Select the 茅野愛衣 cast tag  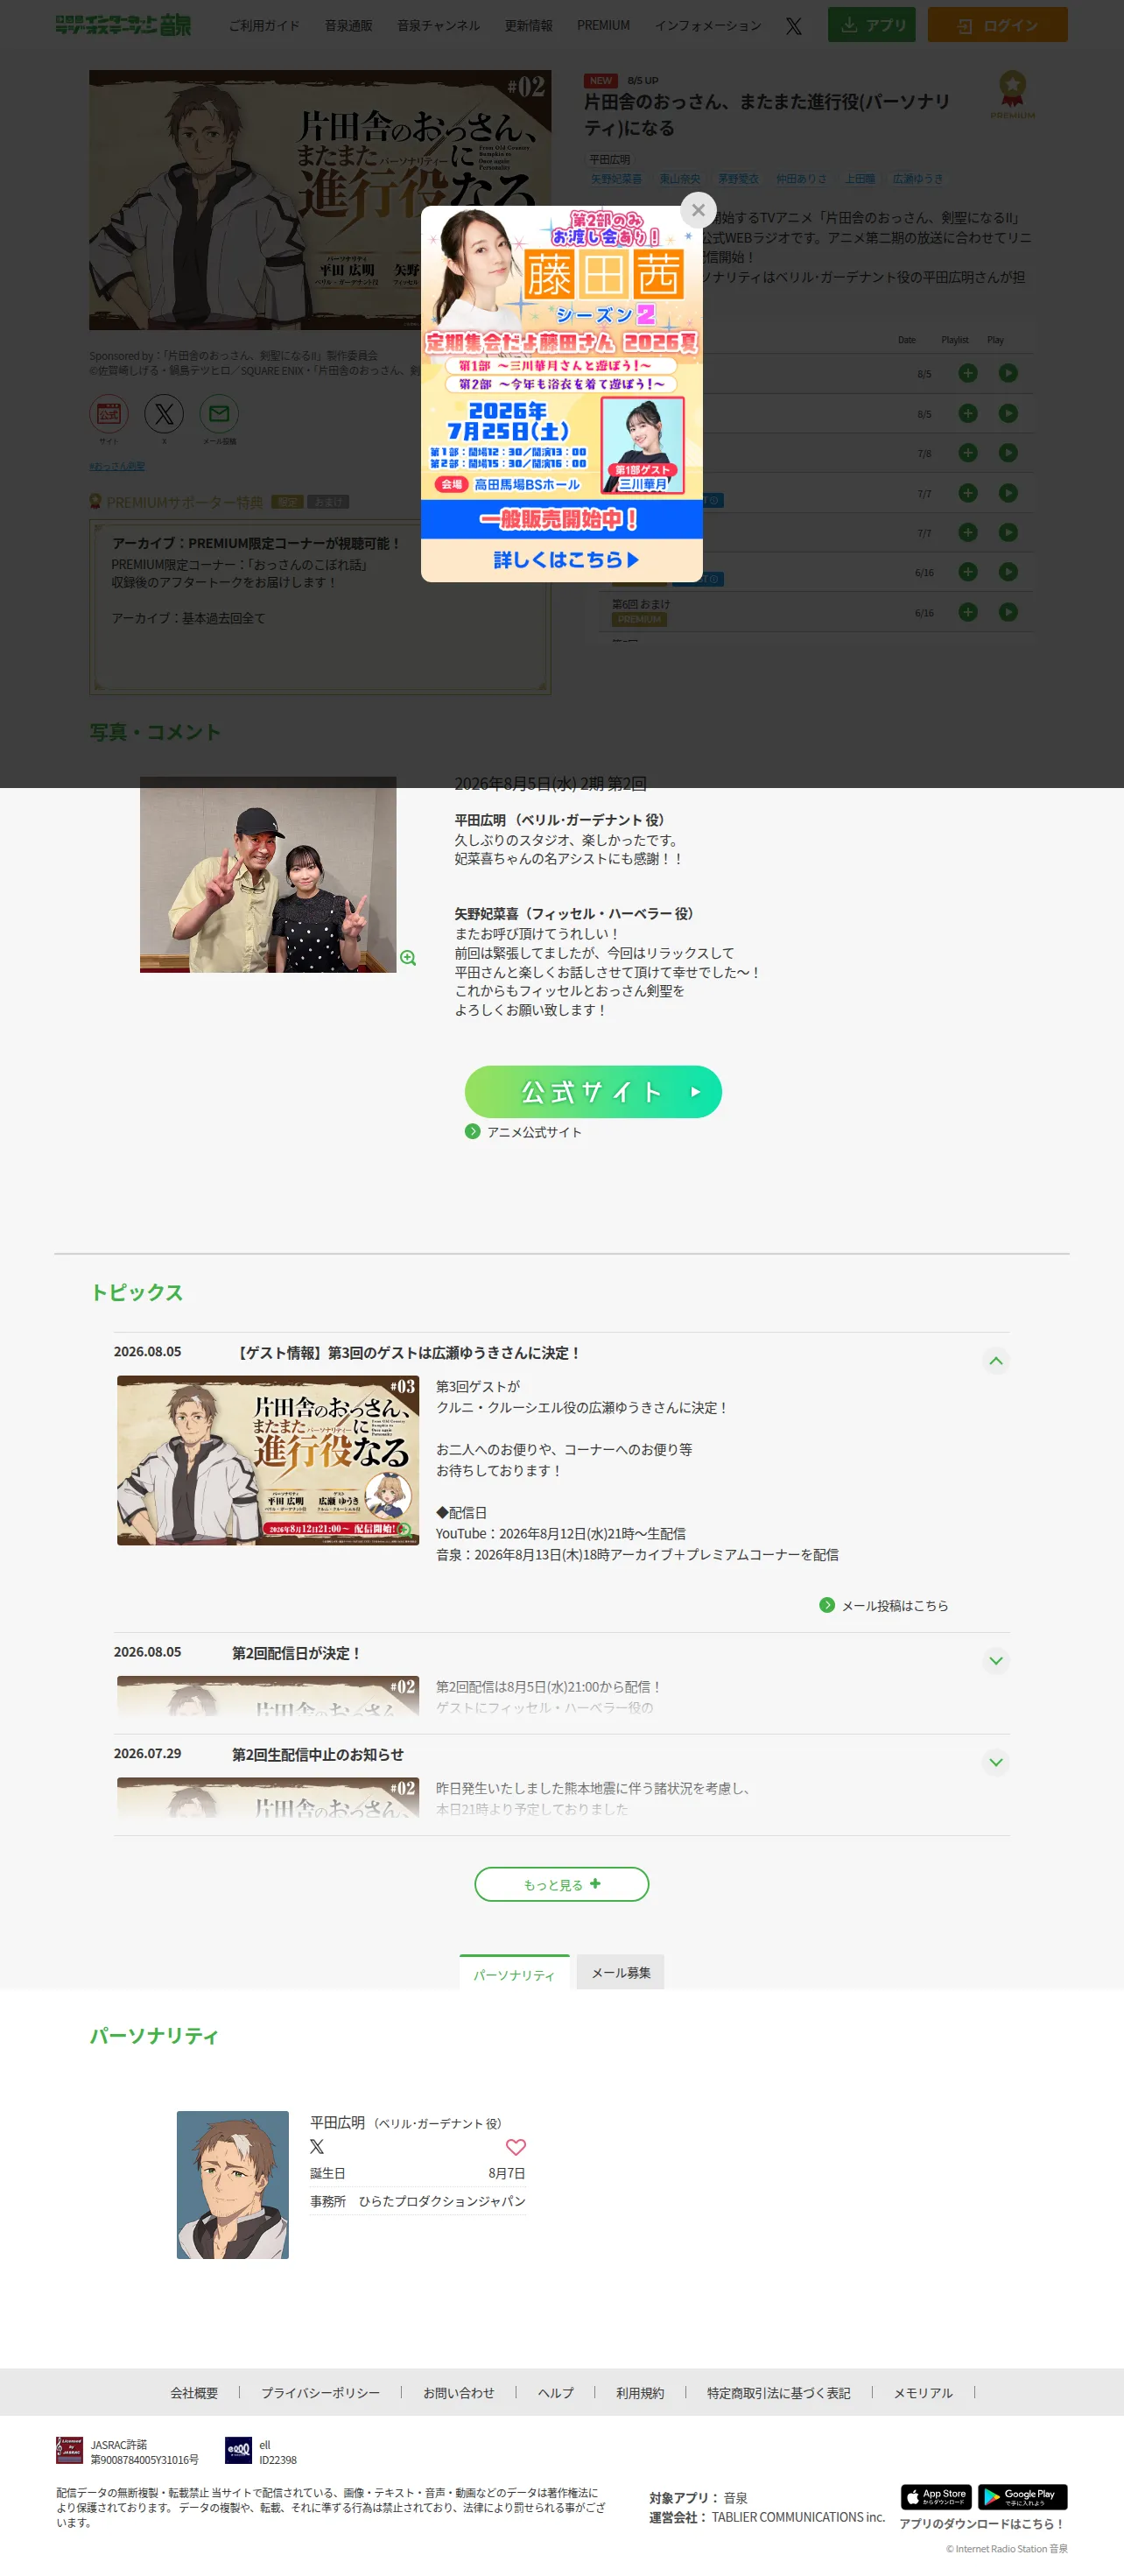click(738, 179)
